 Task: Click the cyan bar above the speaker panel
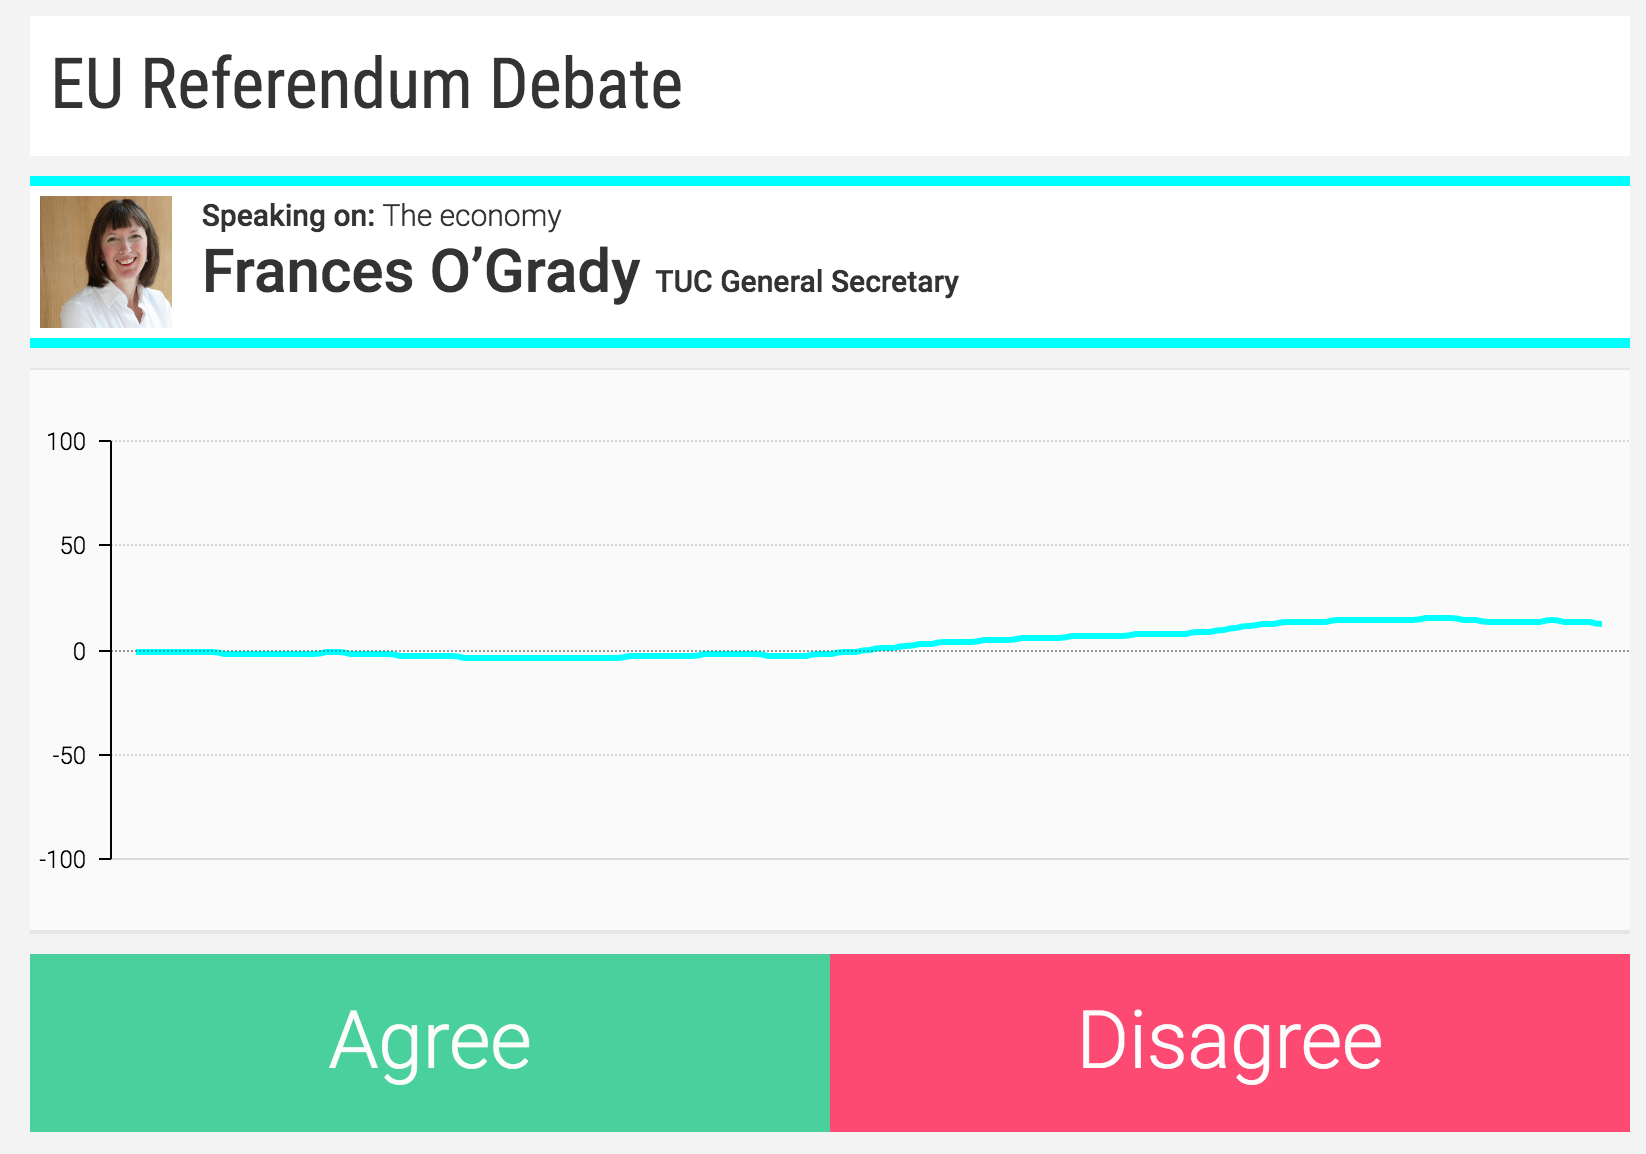click(830, 181)
